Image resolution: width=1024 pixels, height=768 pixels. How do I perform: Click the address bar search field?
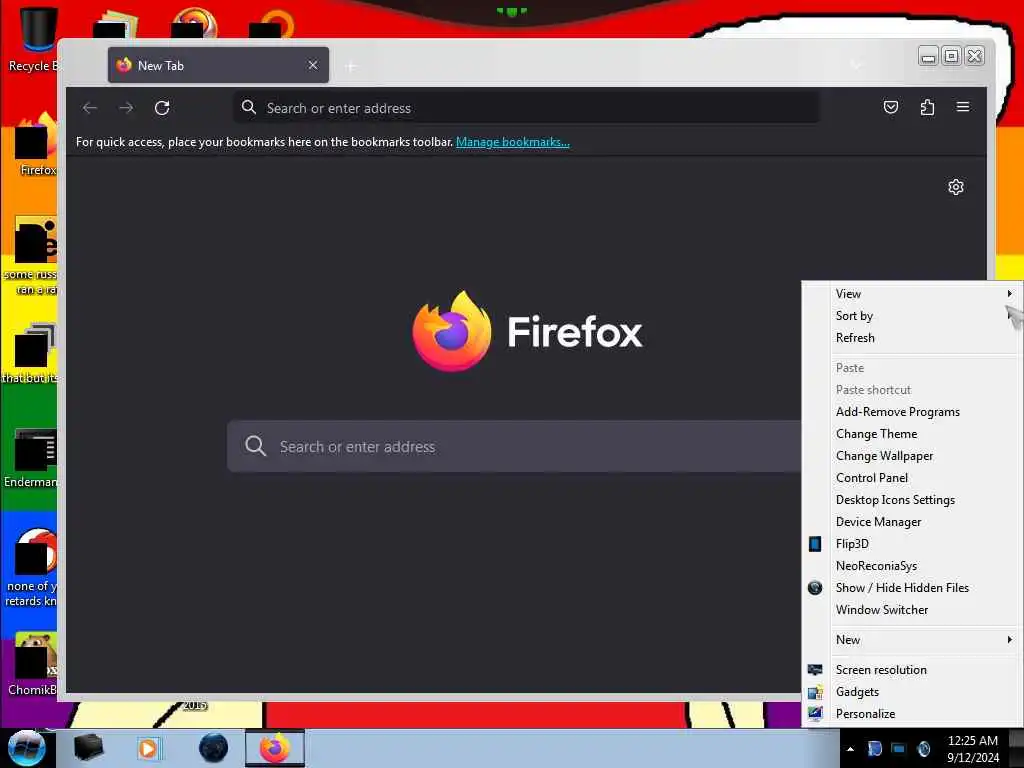[526, 108]
